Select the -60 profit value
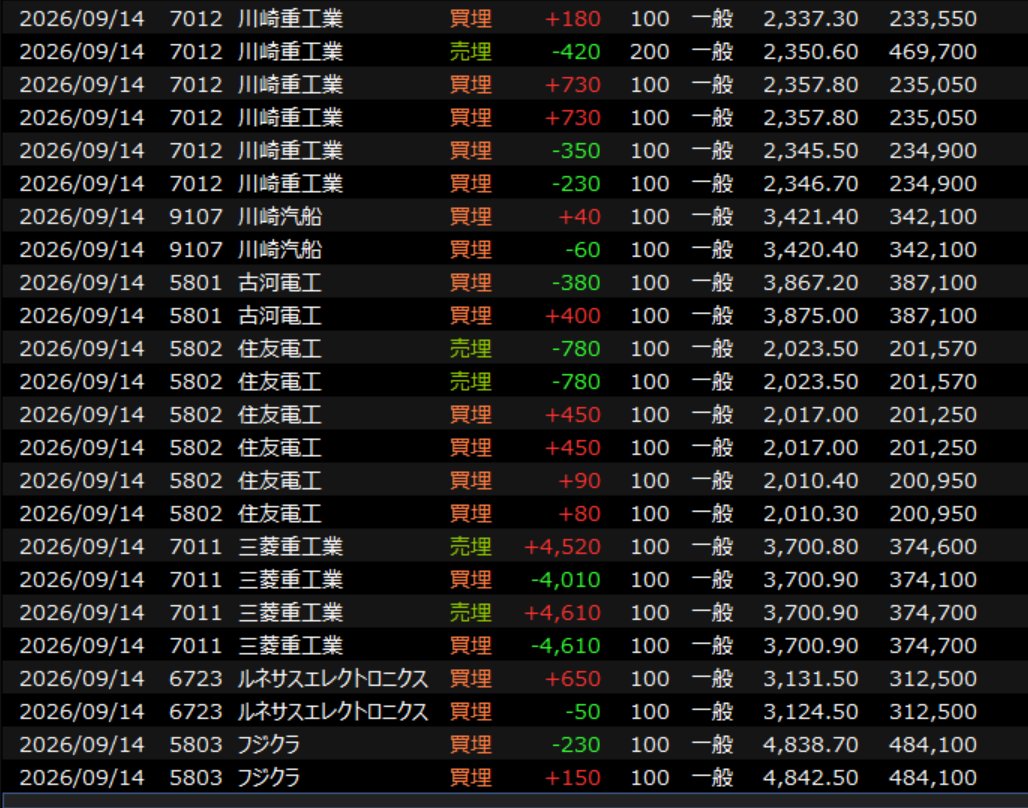Image resolution: width=1028 pixels, height=808 pixels. coord(582,249)
